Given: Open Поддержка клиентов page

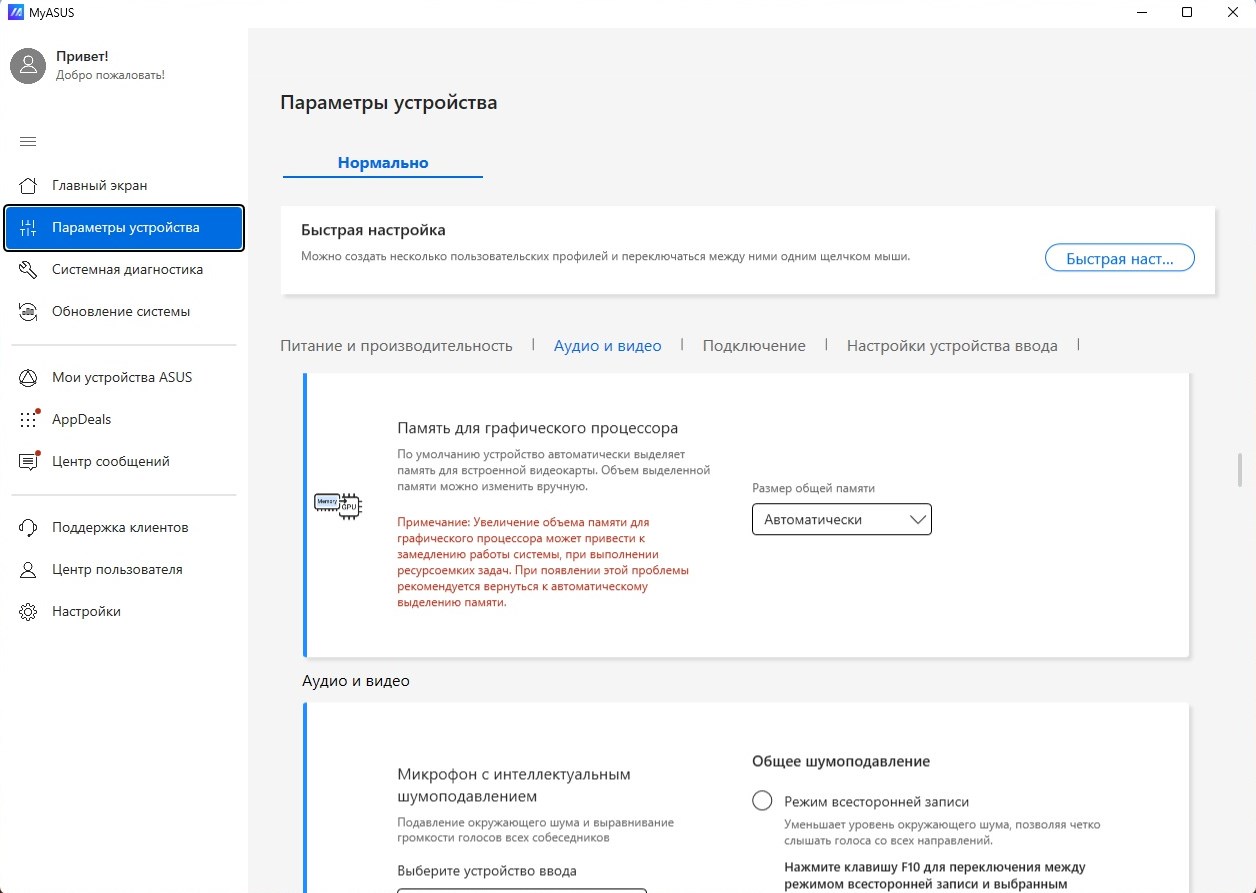Looking at the screenshot, I should point(124,527).
